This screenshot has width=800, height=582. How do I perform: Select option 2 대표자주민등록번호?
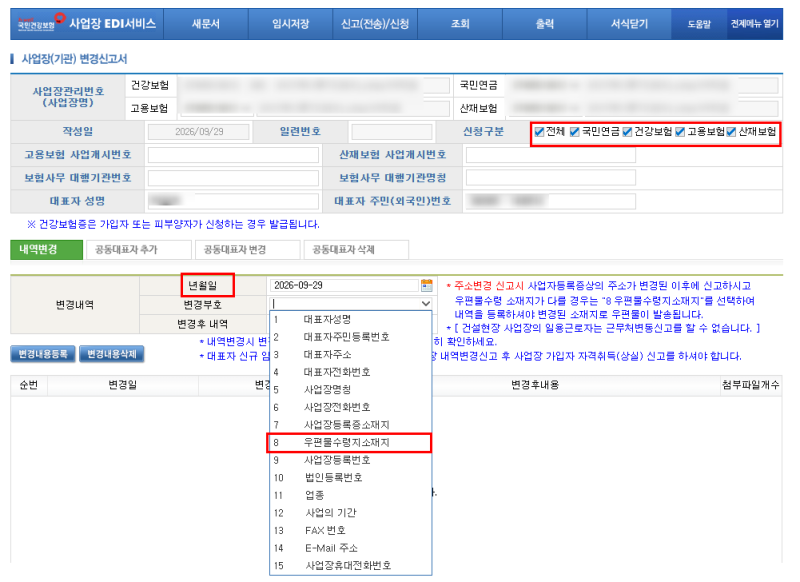click(351, 337)
